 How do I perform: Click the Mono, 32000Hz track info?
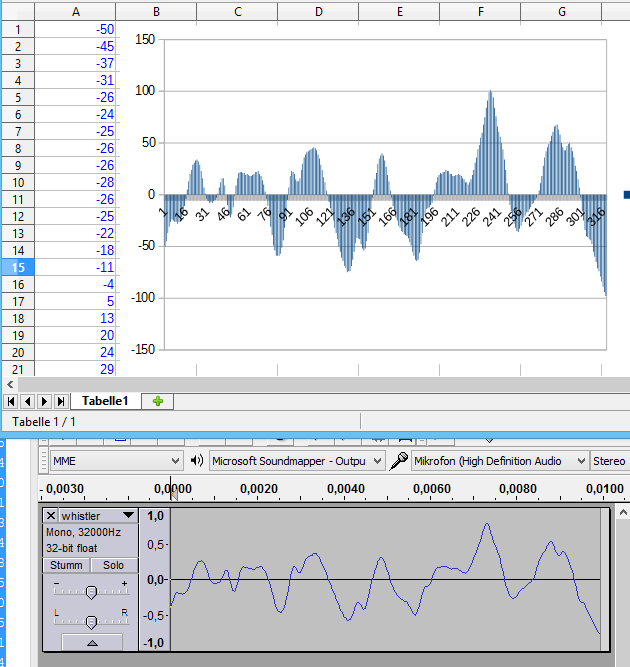pos(83,532)
